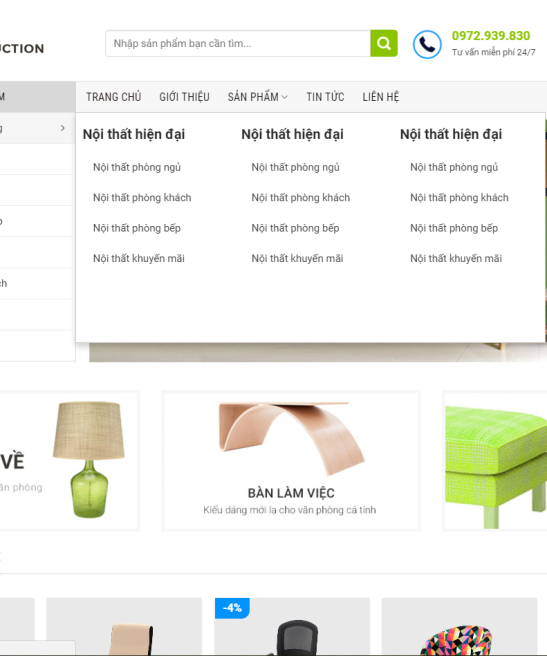The width and height of the screenshot is (547, 656).
Task: Select Nội thất phòng ngủ in last column
Action: [454, 167]
